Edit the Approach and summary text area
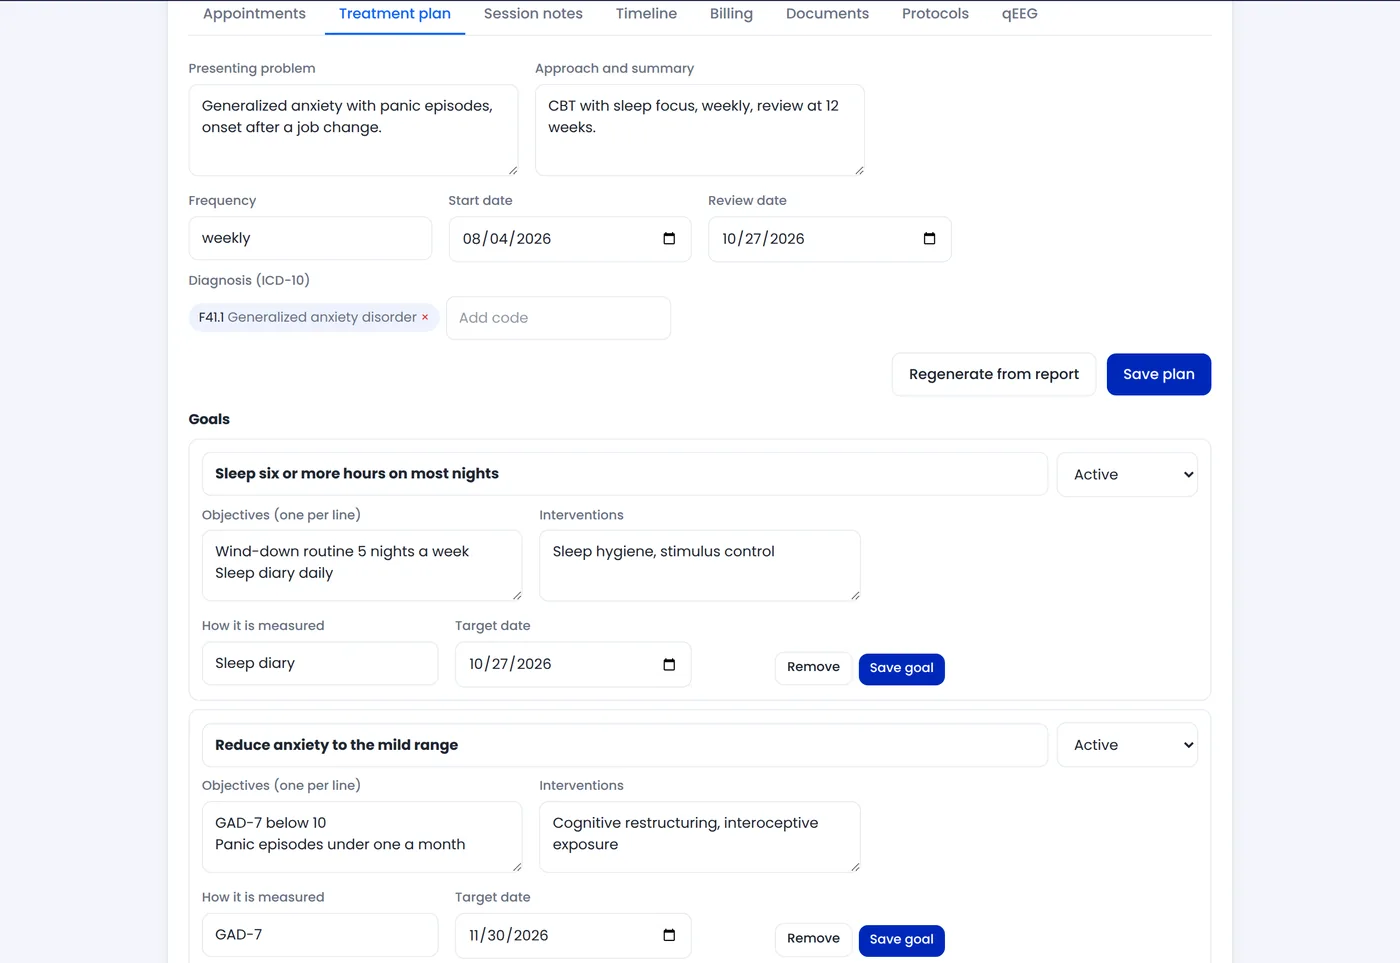1400x963 pixels. pyautogui.click(x=700, y=130)
